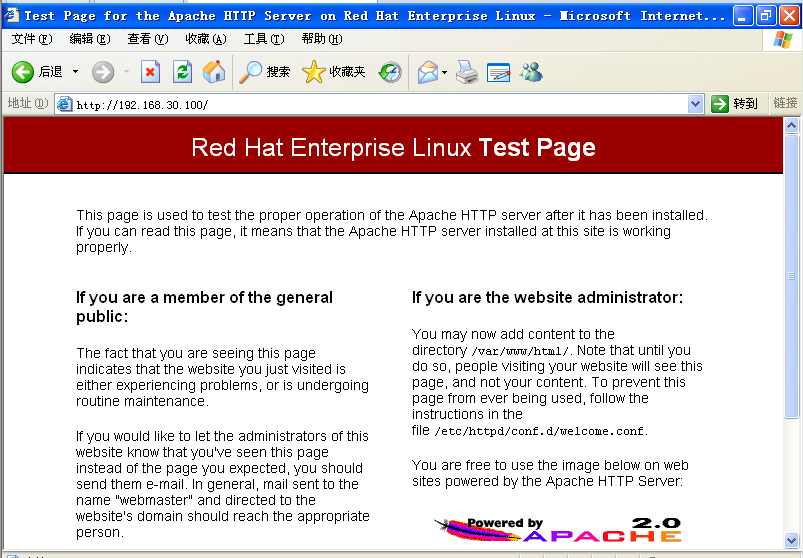Click the green Back arrow icon
The height and width of the screenshot is (558, 803).
23,72
